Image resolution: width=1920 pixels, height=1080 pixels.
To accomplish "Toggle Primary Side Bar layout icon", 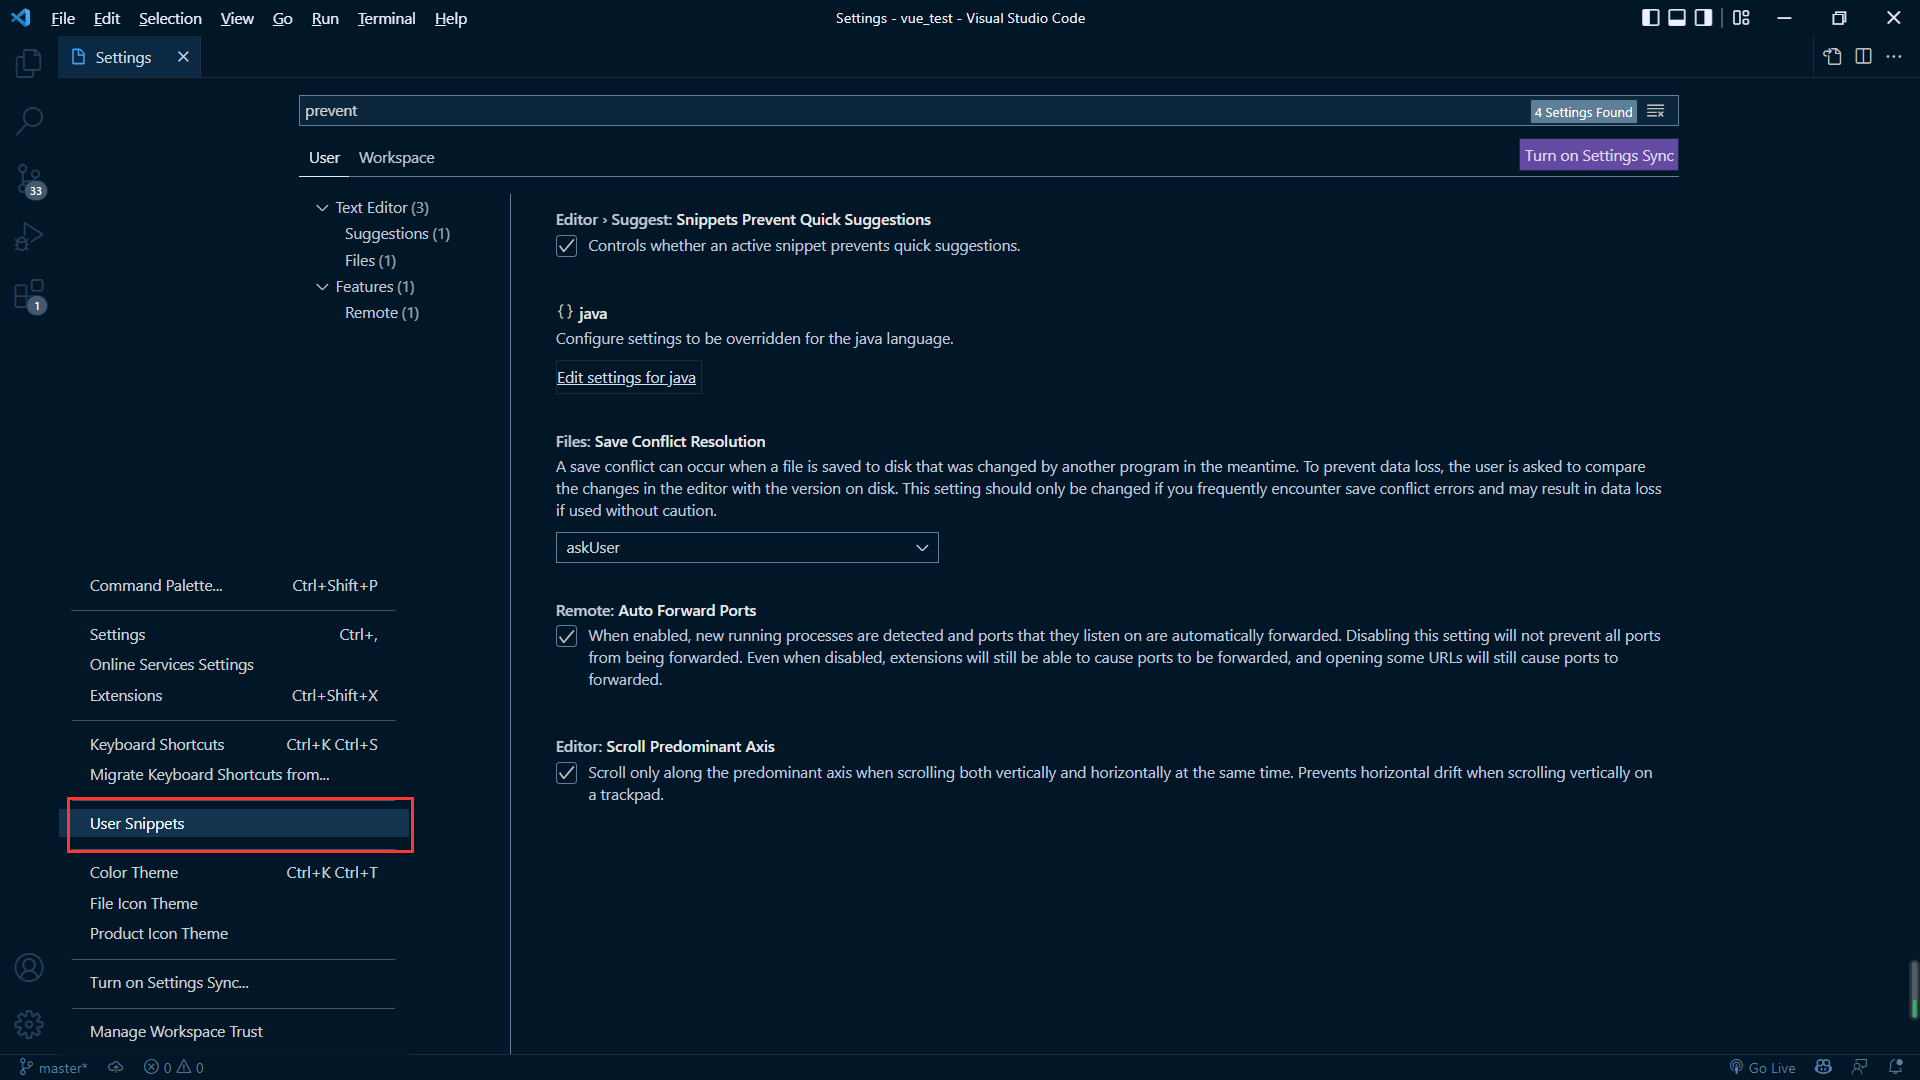I will [x=1651, y=18].
